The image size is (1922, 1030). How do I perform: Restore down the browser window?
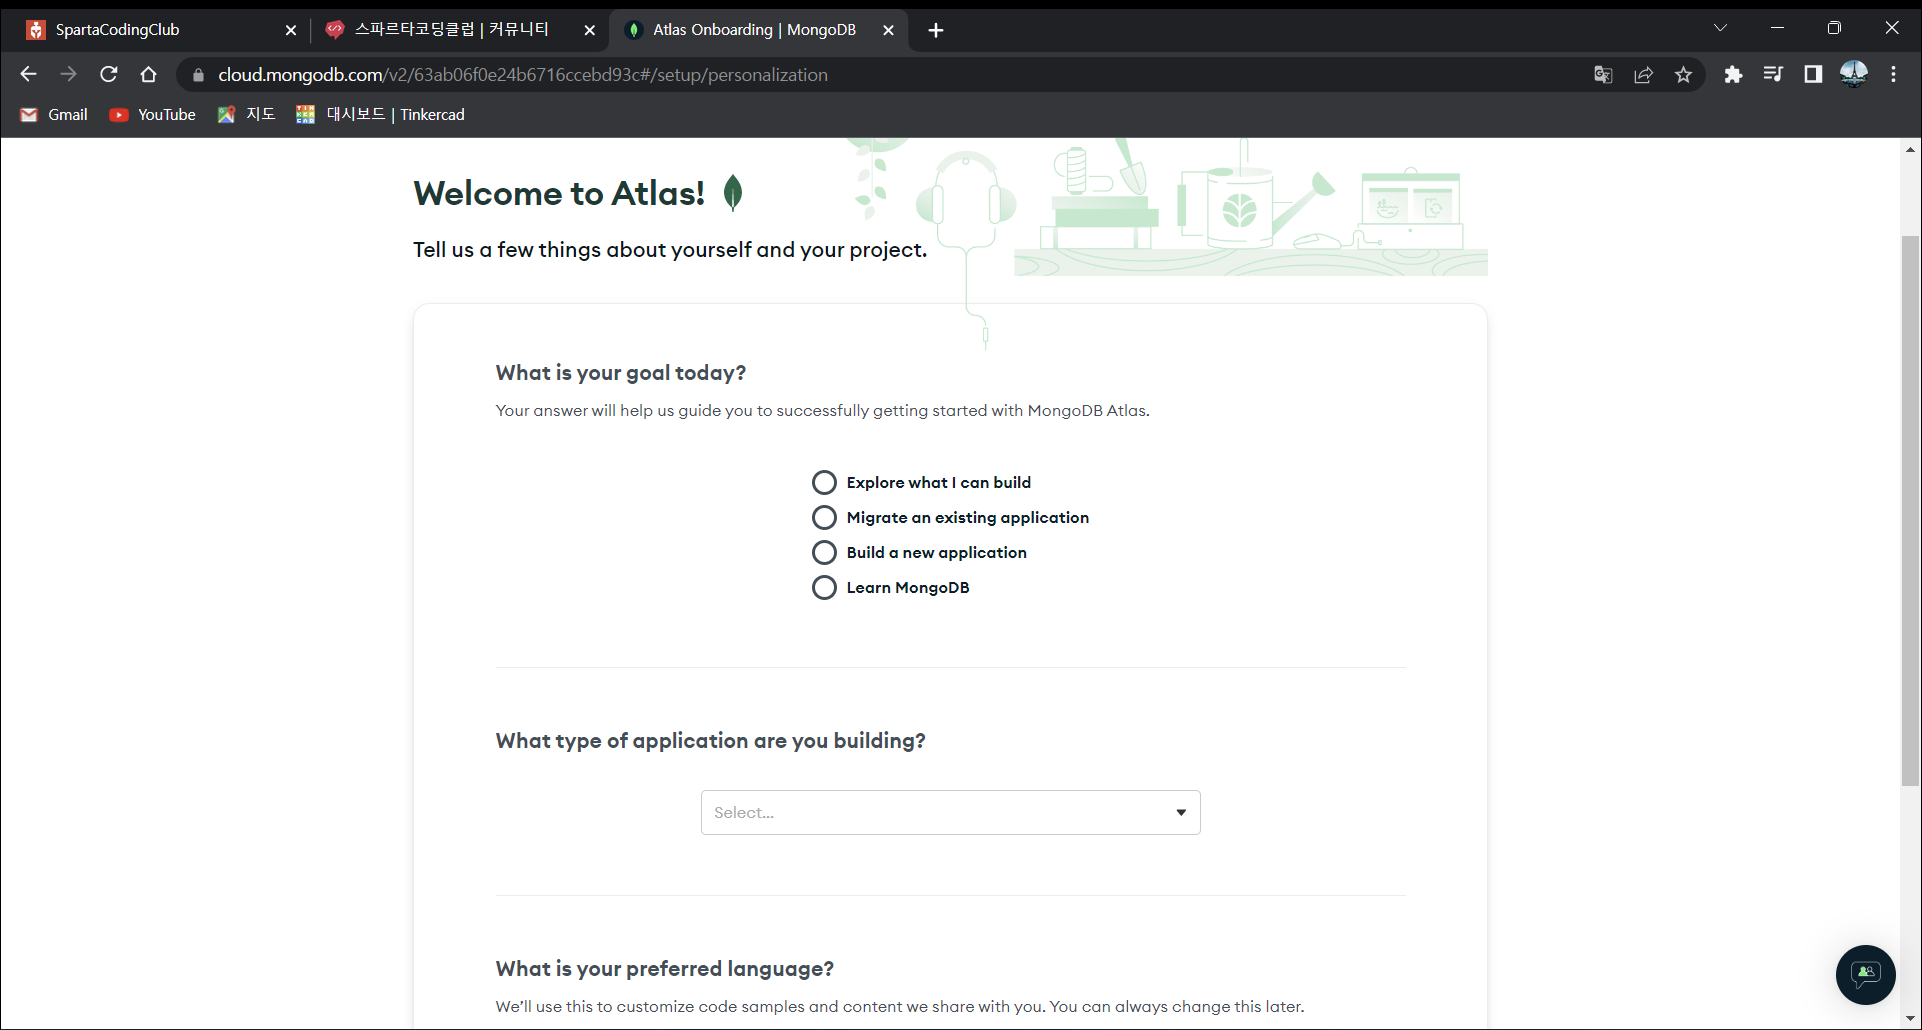point(1834,28)
